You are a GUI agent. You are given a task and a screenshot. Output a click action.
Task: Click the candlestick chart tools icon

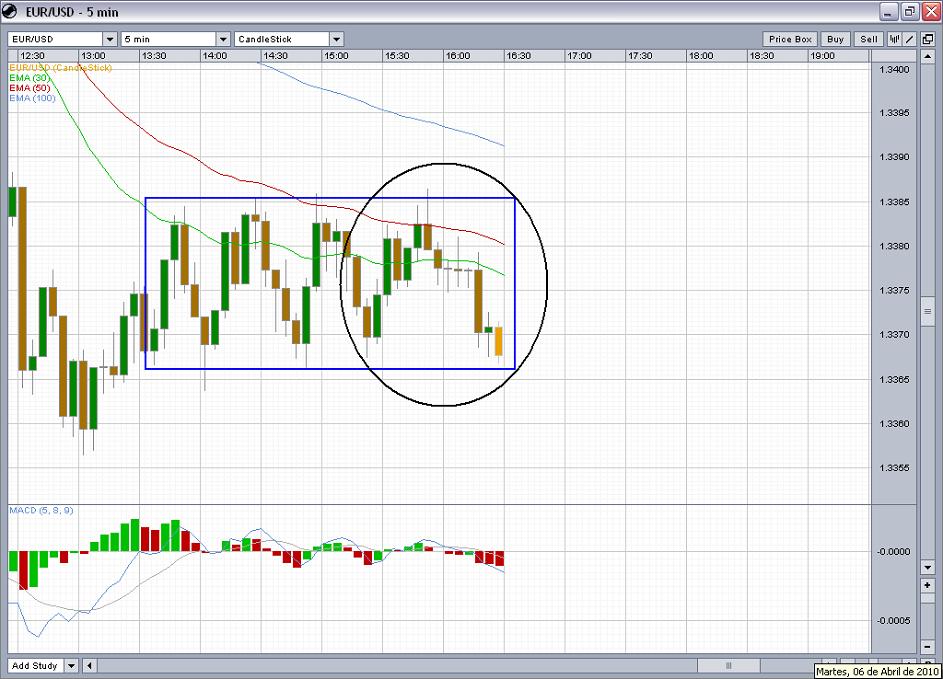pos(894,39)
